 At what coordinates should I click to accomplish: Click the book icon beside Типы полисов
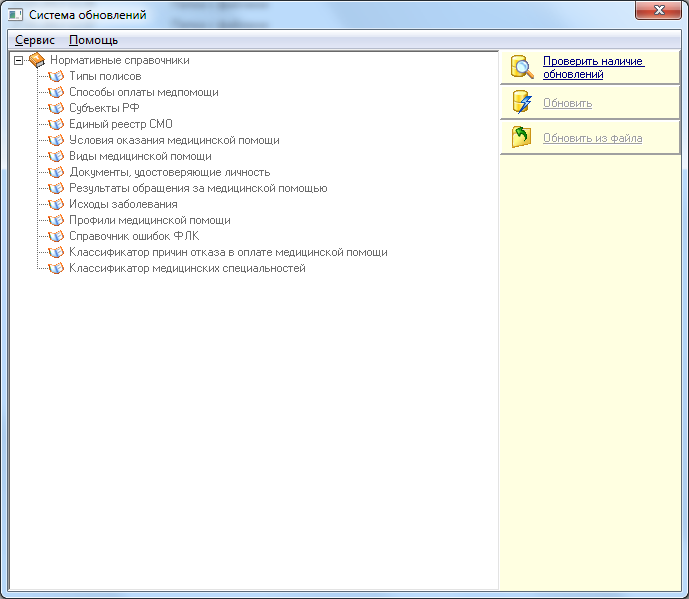click(x=56, y=76)
